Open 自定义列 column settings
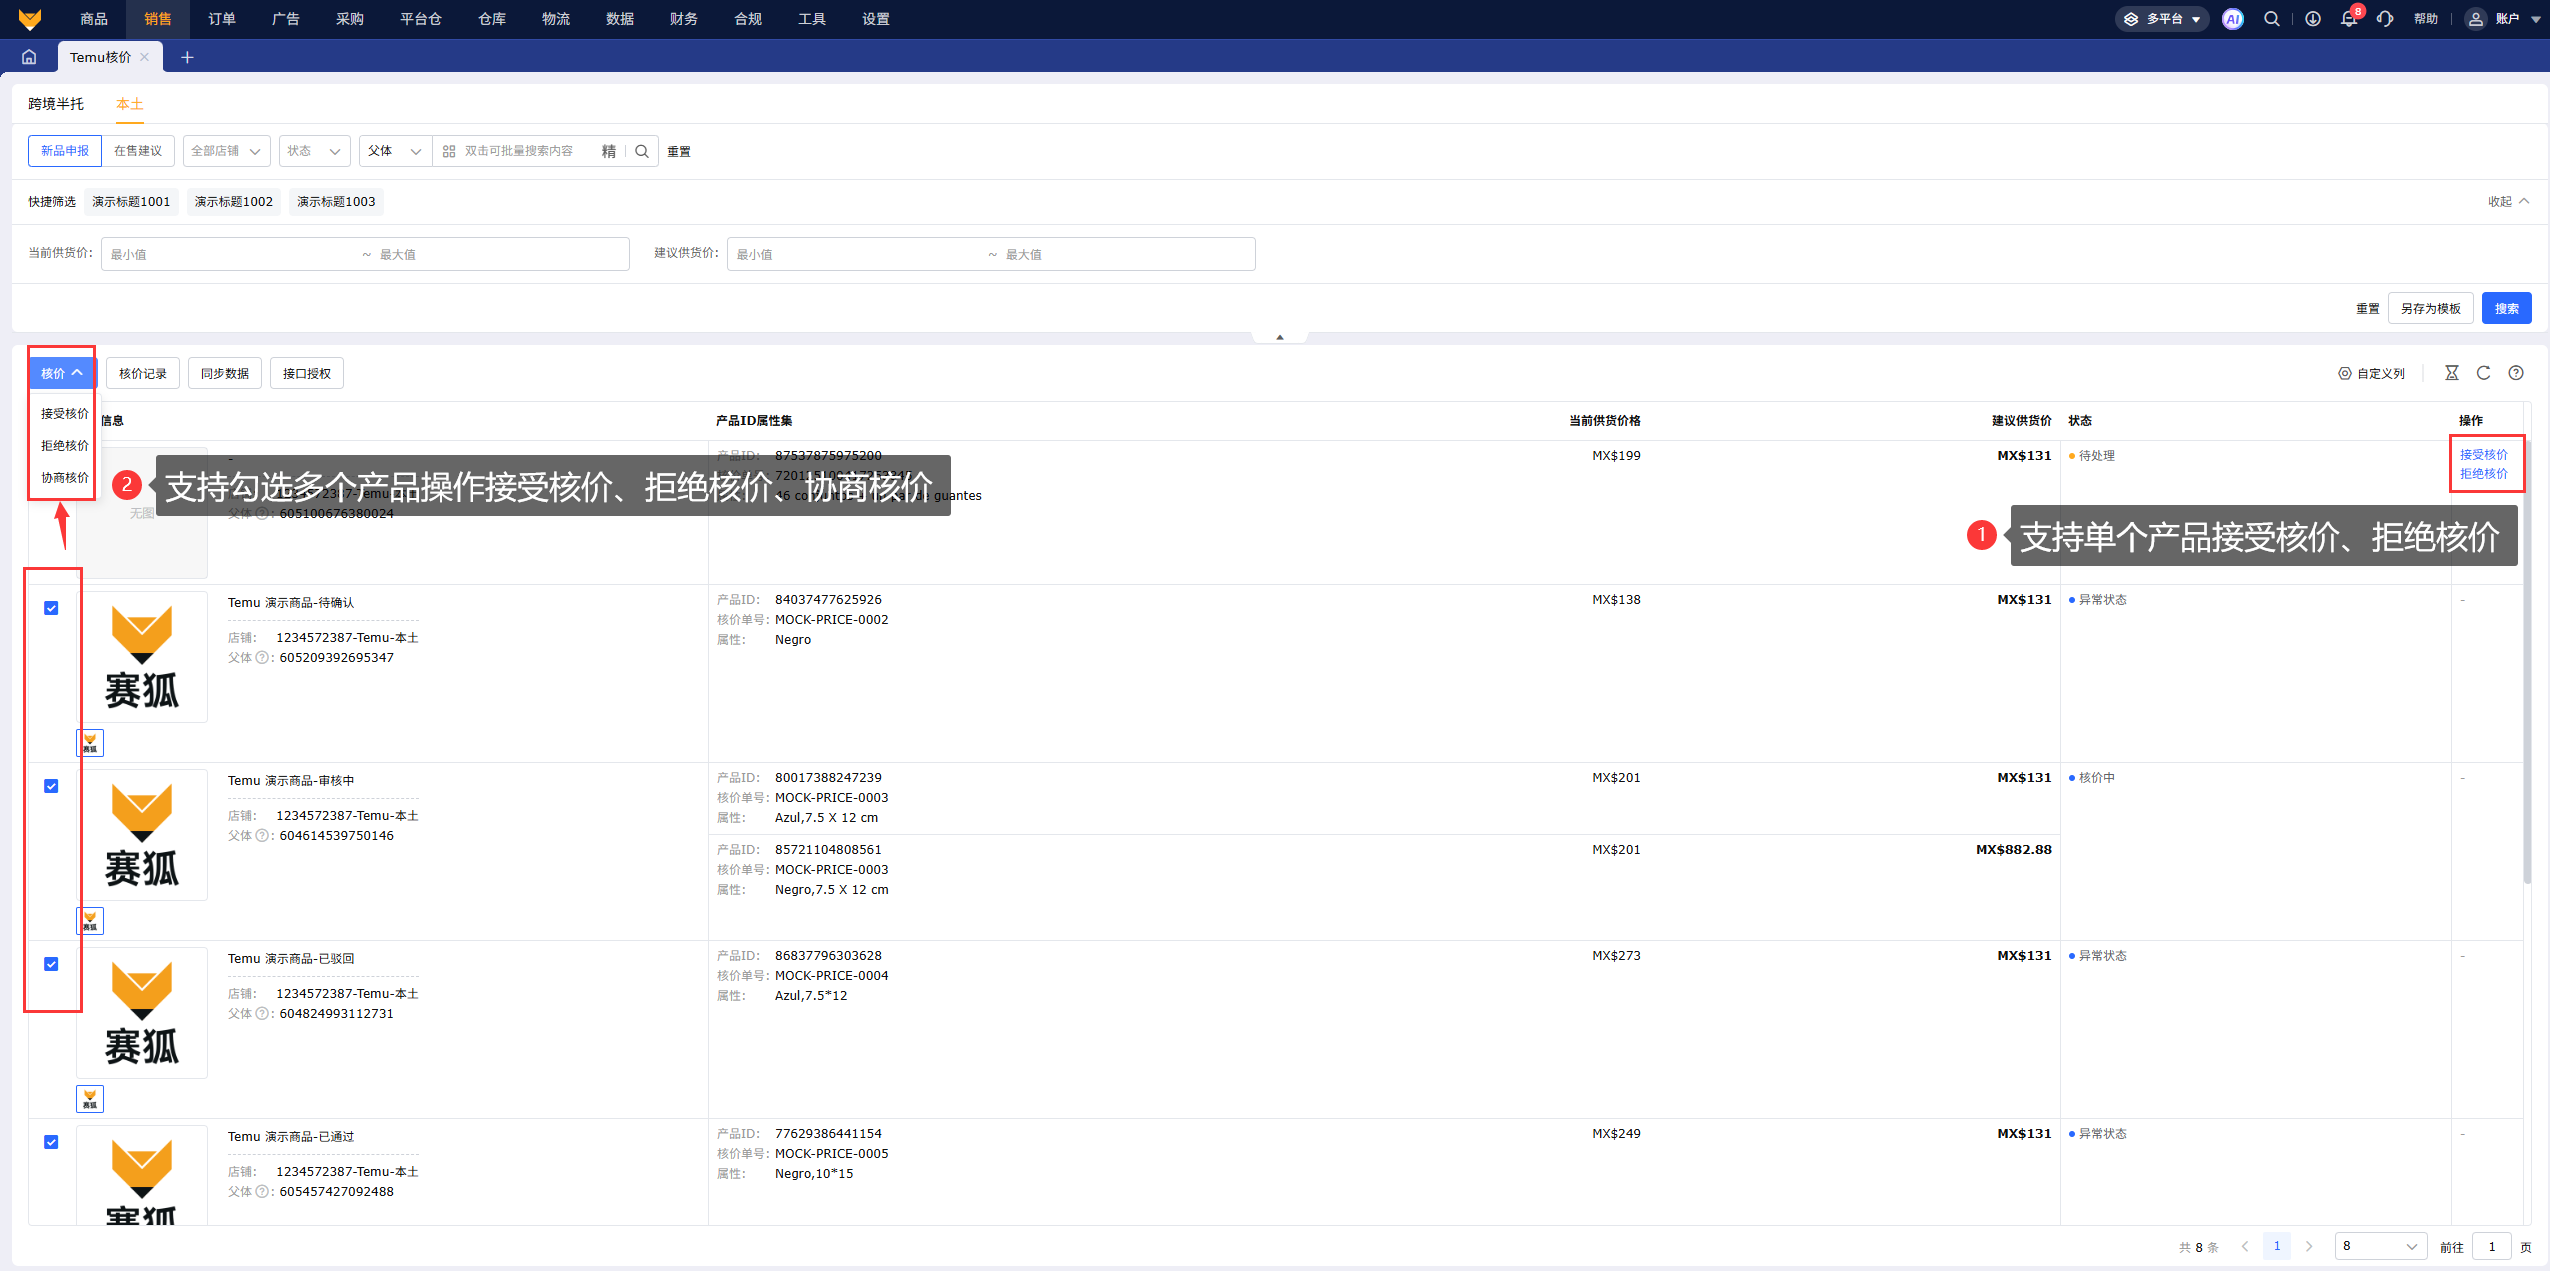The width and height of the screenshot is (2550, 1271). (x=2371, y=373)
